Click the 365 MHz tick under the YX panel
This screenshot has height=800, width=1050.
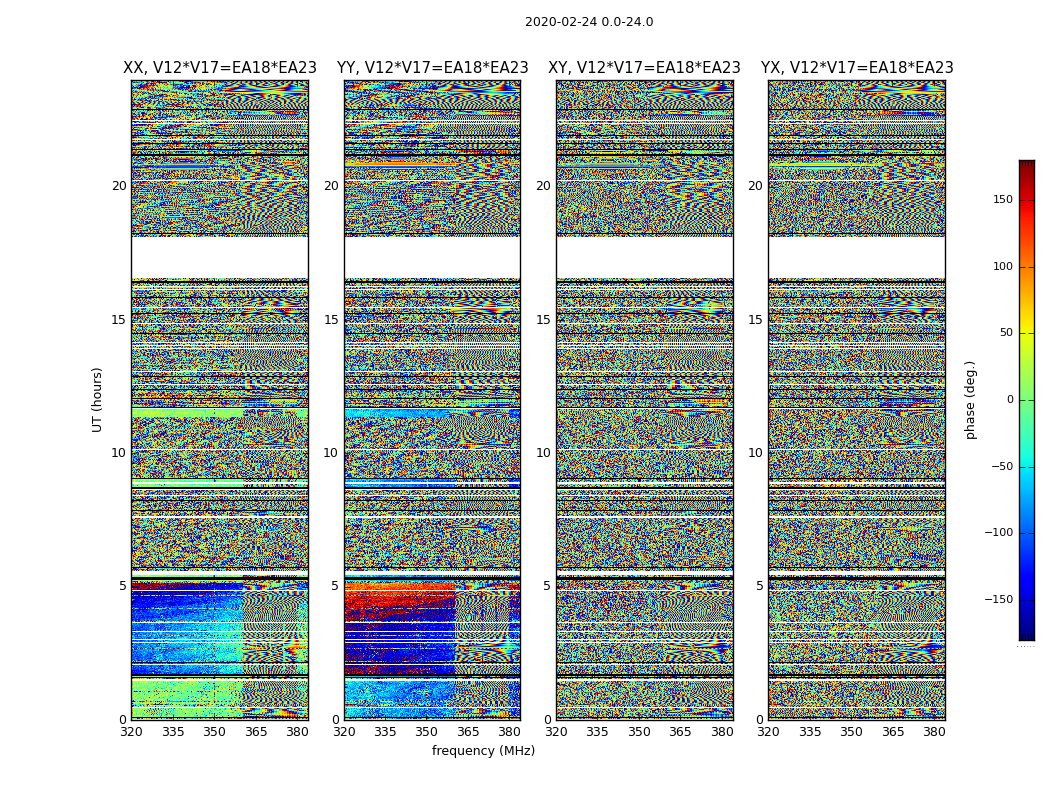pos(893,732)
